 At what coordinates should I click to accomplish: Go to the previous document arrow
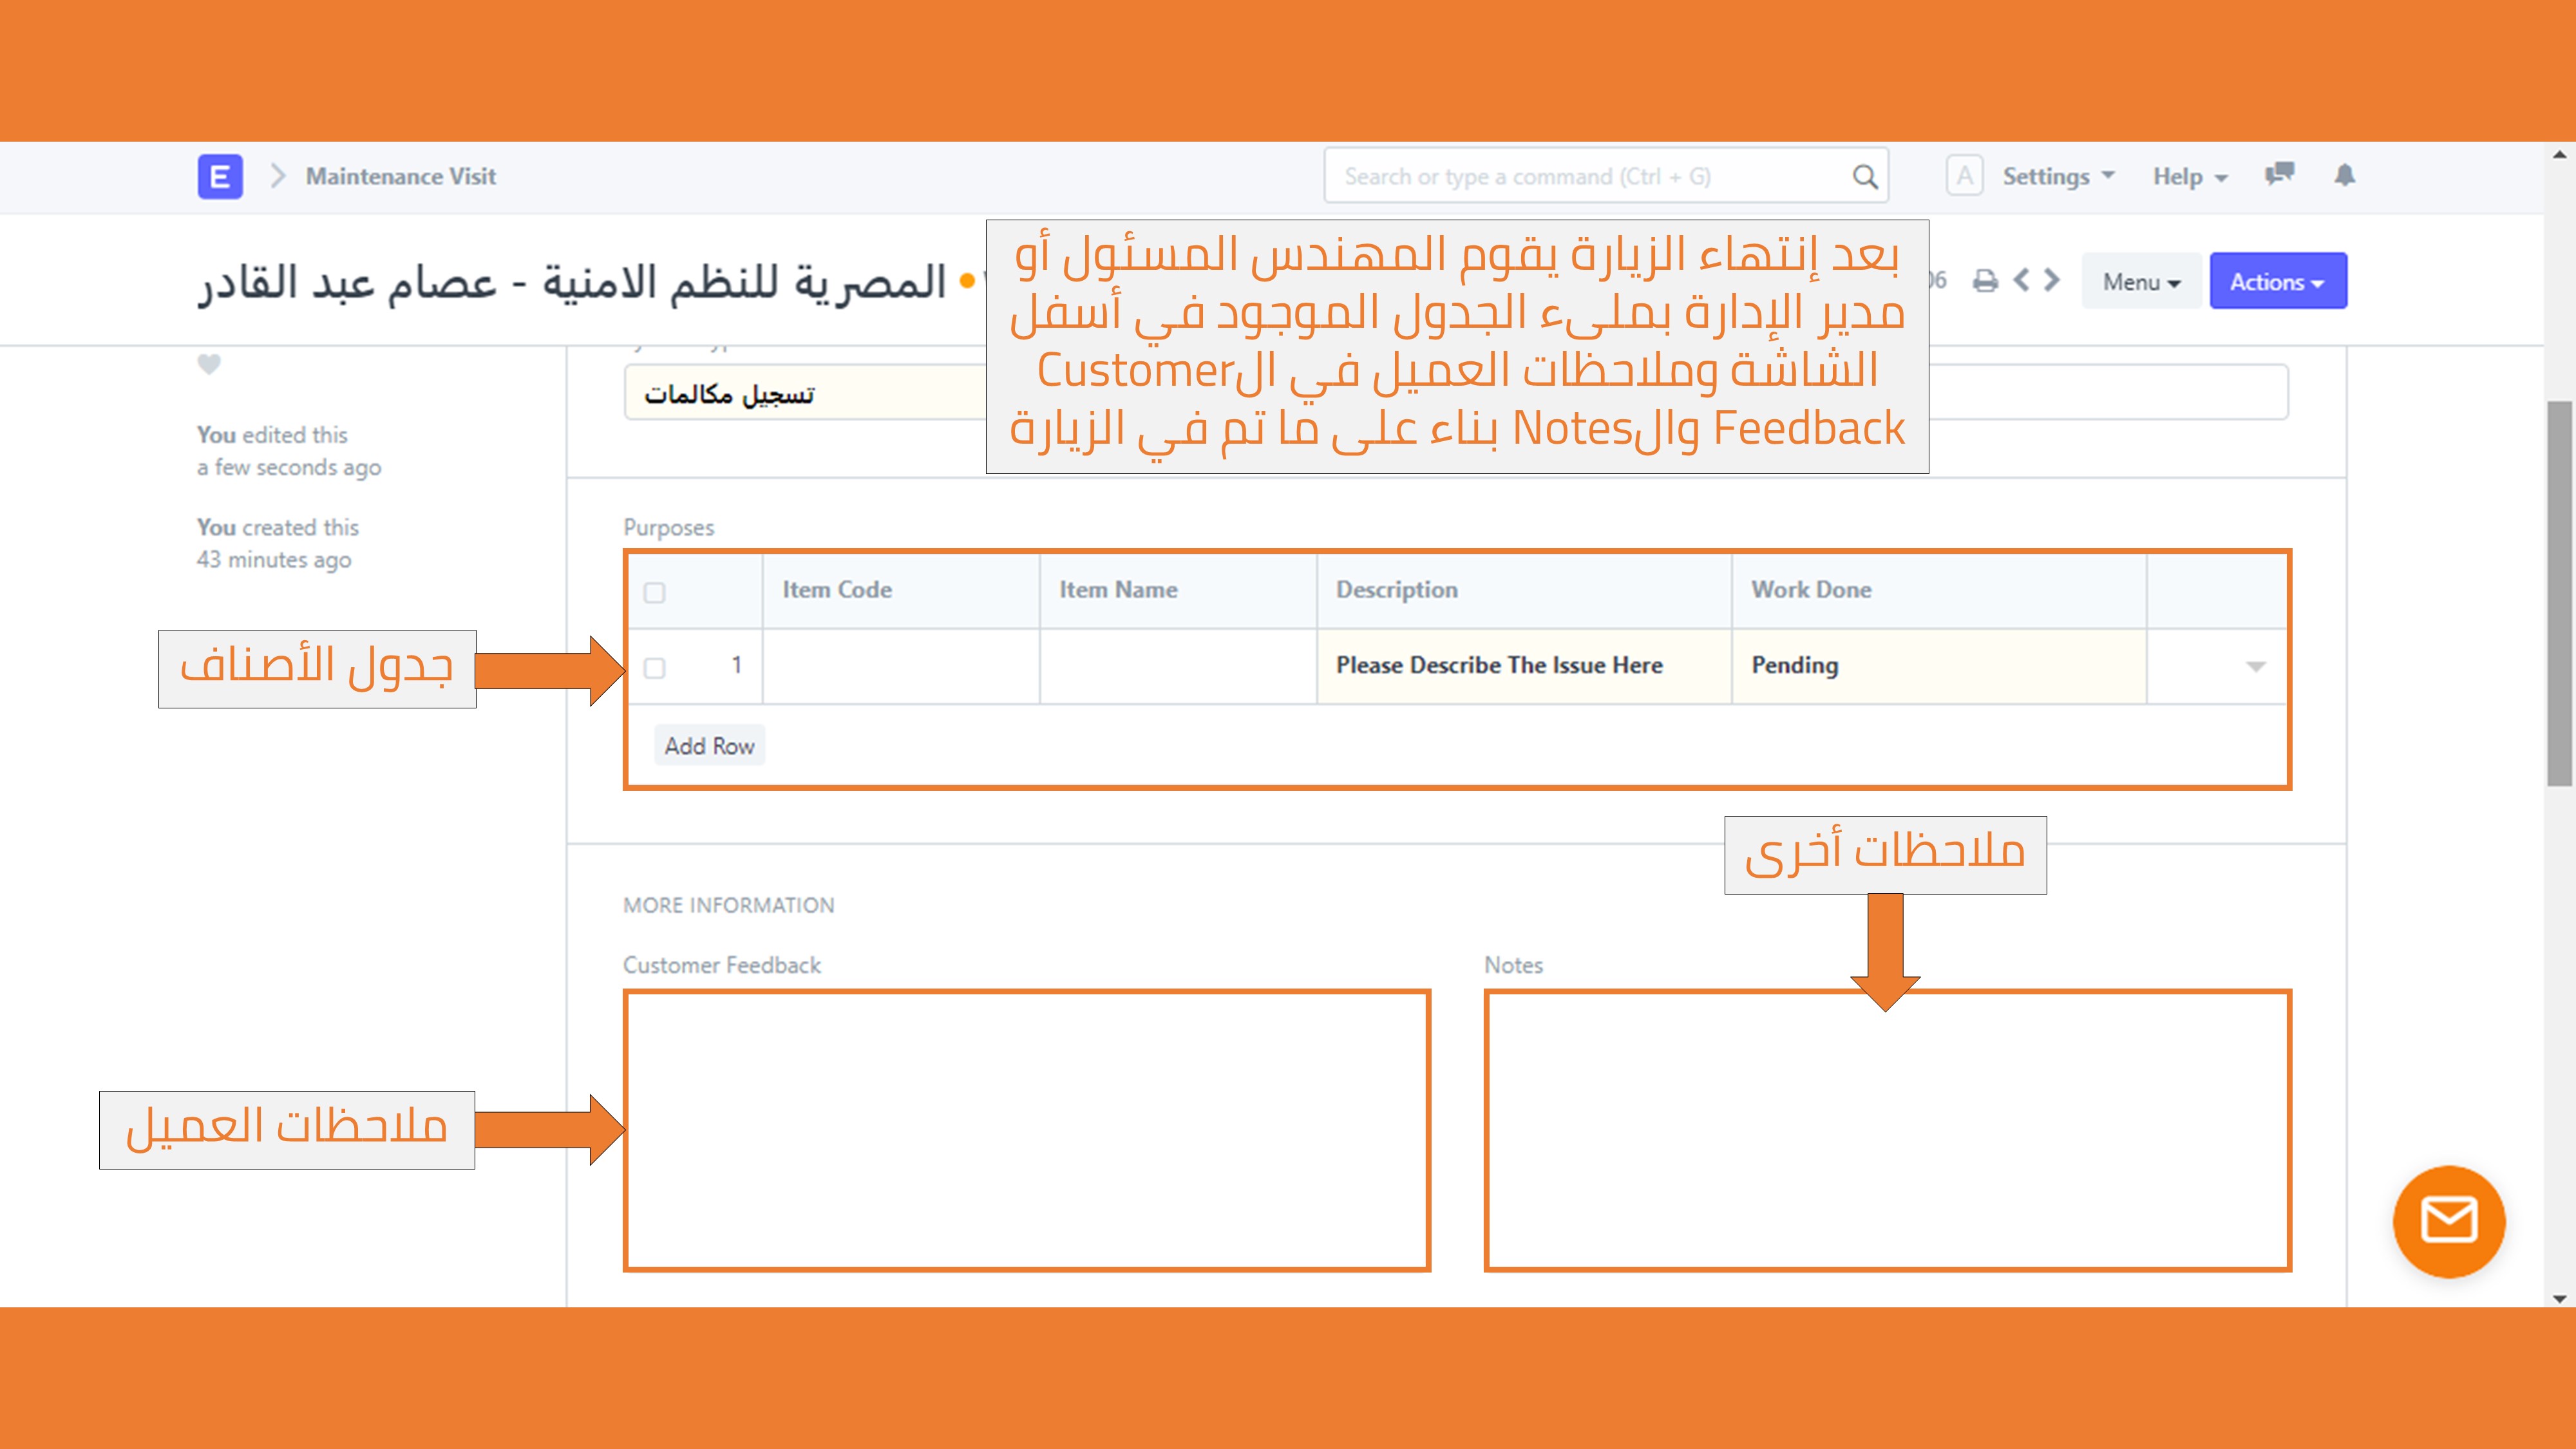[2022, 280]
